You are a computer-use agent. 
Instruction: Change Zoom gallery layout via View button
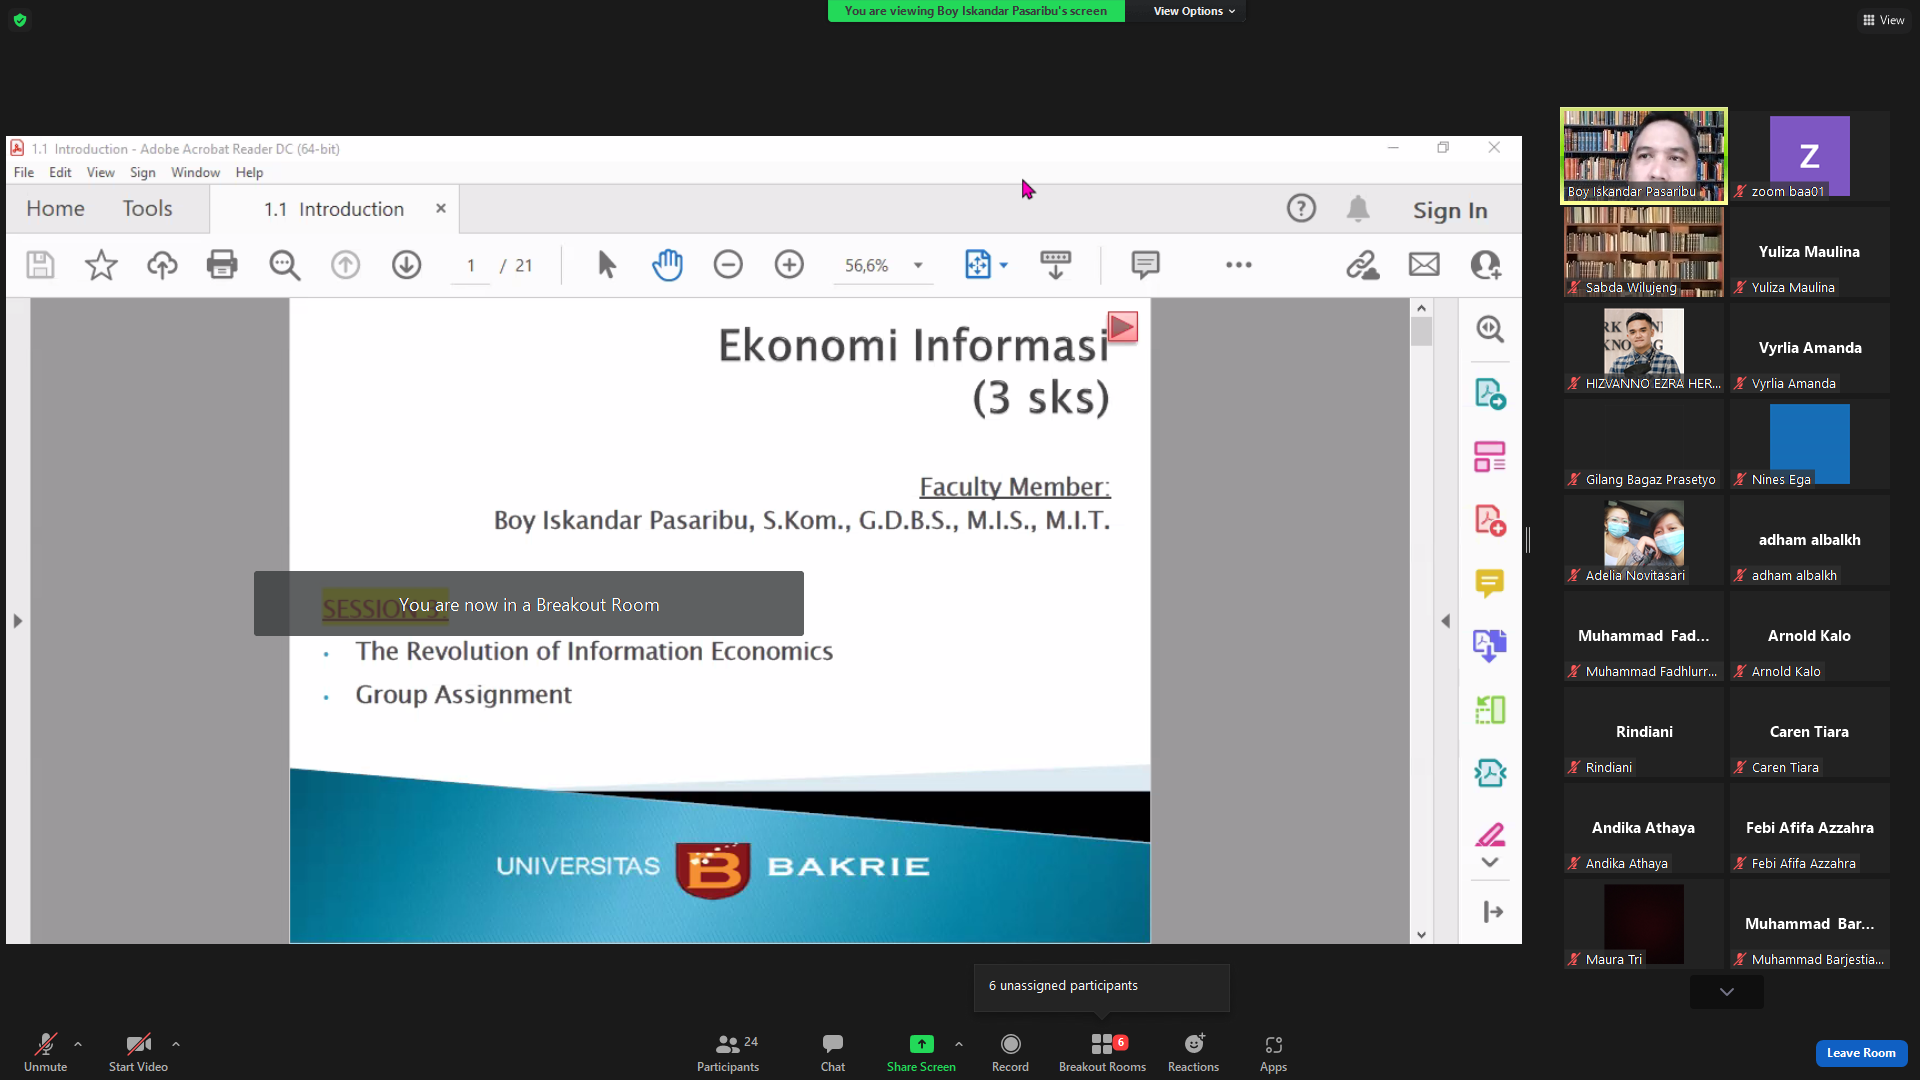click(1884, 20)
